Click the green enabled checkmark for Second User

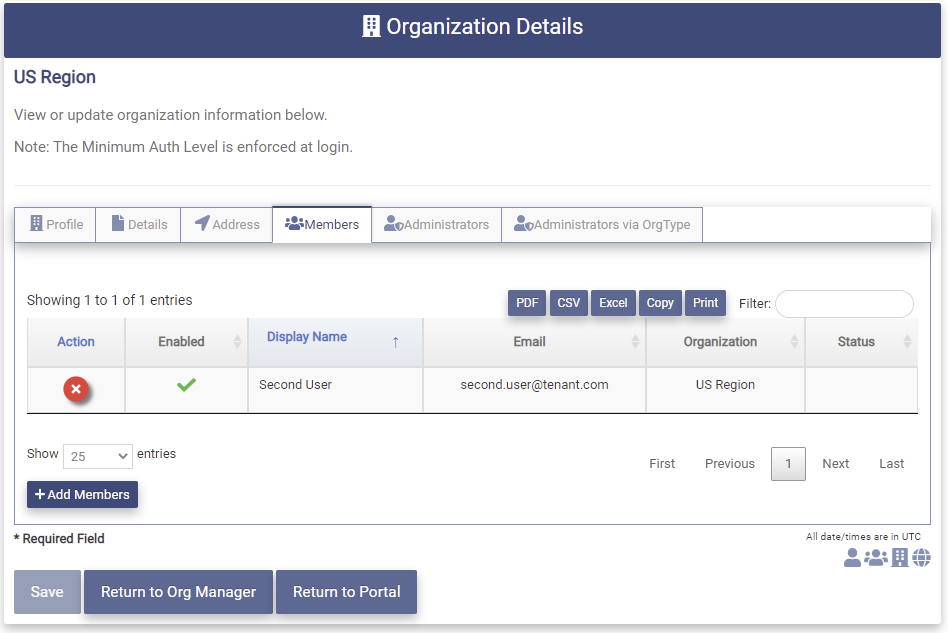(186, 385)
